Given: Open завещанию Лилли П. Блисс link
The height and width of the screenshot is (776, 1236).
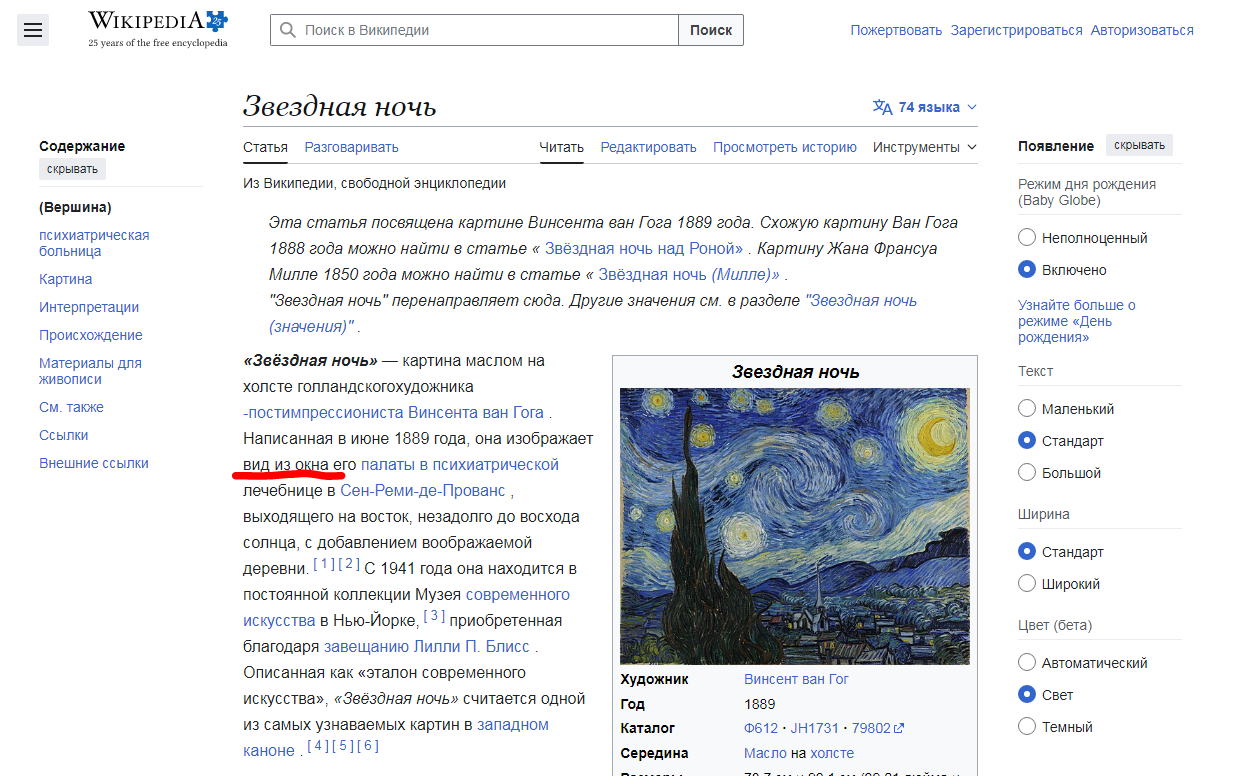Looking at the screenshot, I should pyautogui.click(x=427, y=646).
